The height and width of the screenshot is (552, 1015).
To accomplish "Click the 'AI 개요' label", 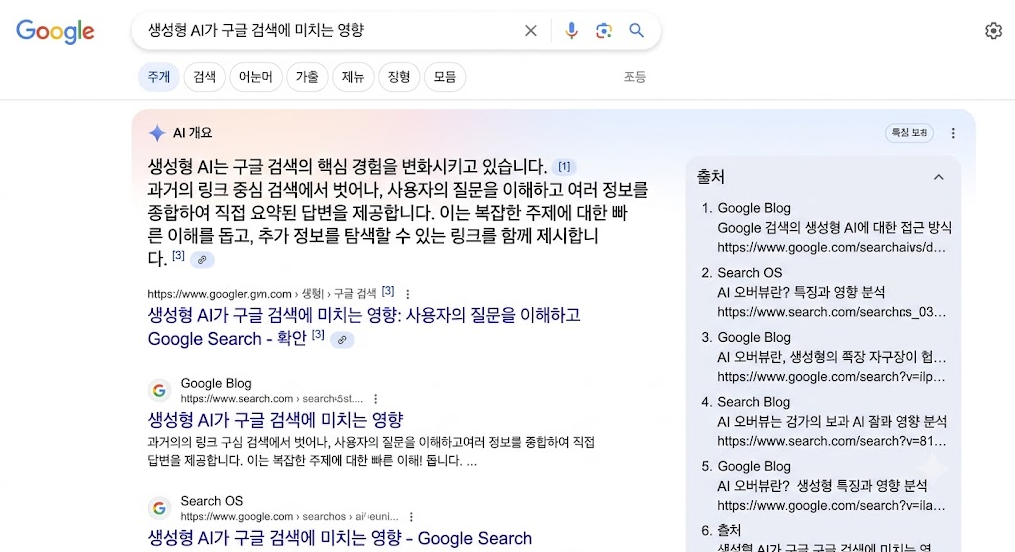I will tap(192, 133).
